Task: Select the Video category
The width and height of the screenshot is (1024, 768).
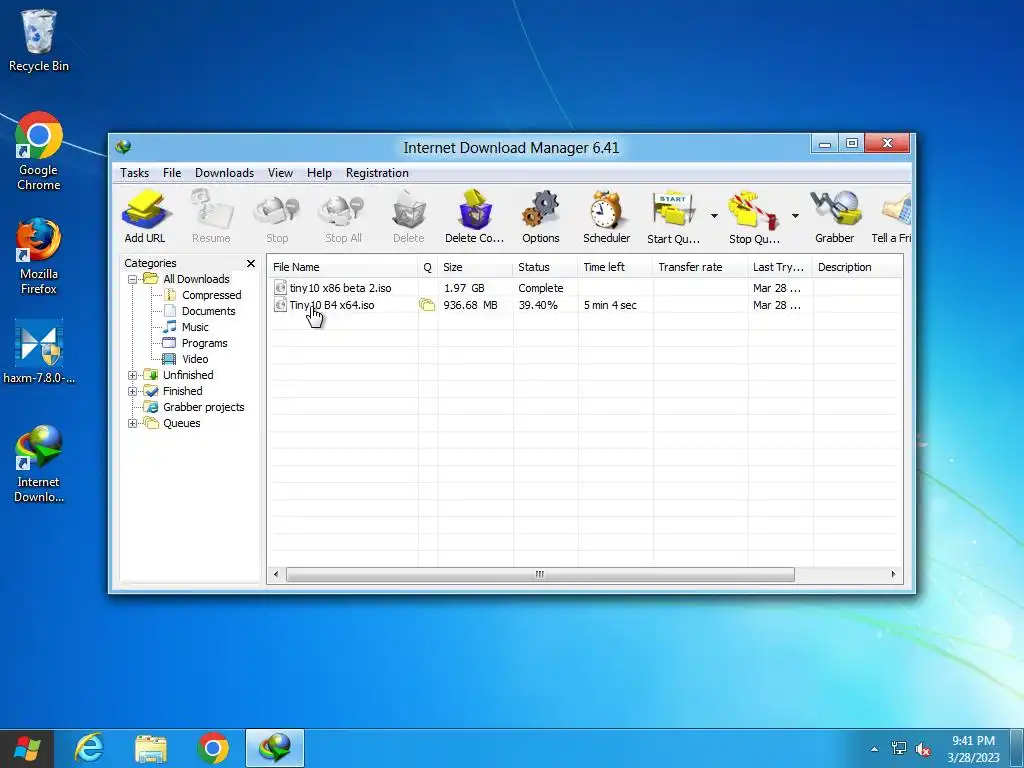Action: click(x=195, y=359)
